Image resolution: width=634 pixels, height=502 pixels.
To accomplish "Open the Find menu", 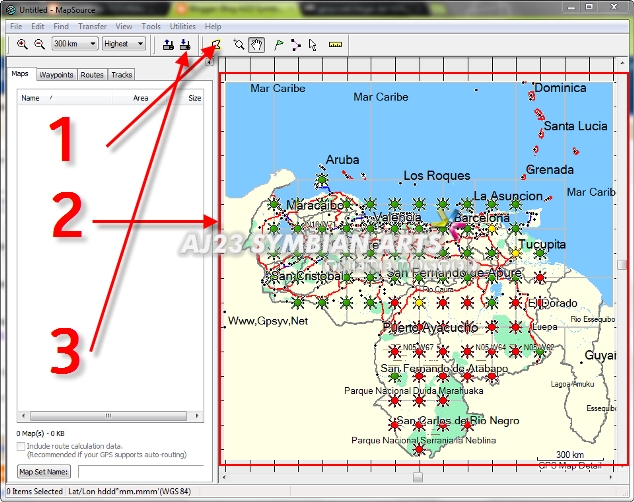I will (61, 26).
